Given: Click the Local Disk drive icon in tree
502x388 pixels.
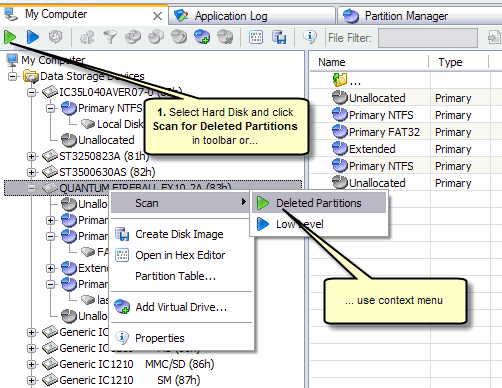Looking at the screenshot, I should tap(88, 124).
